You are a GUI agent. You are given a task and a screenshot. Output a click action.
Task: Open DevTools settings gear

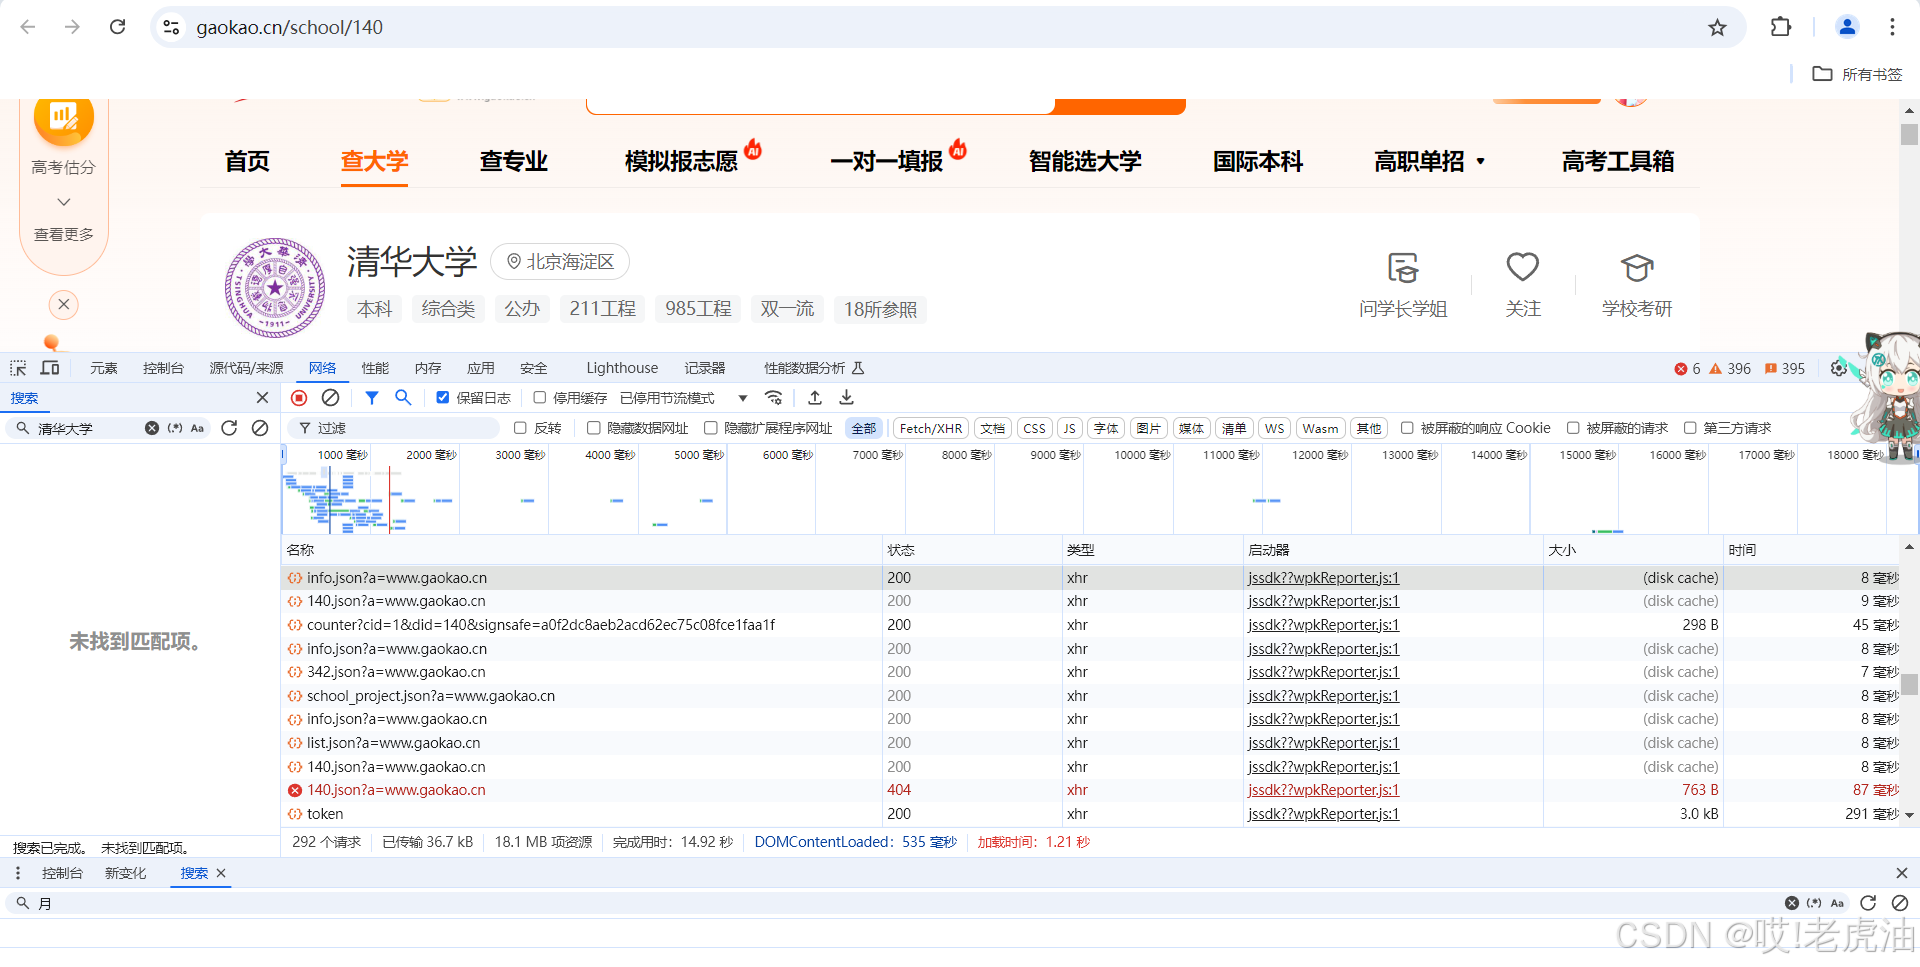tap(1839, 368)
